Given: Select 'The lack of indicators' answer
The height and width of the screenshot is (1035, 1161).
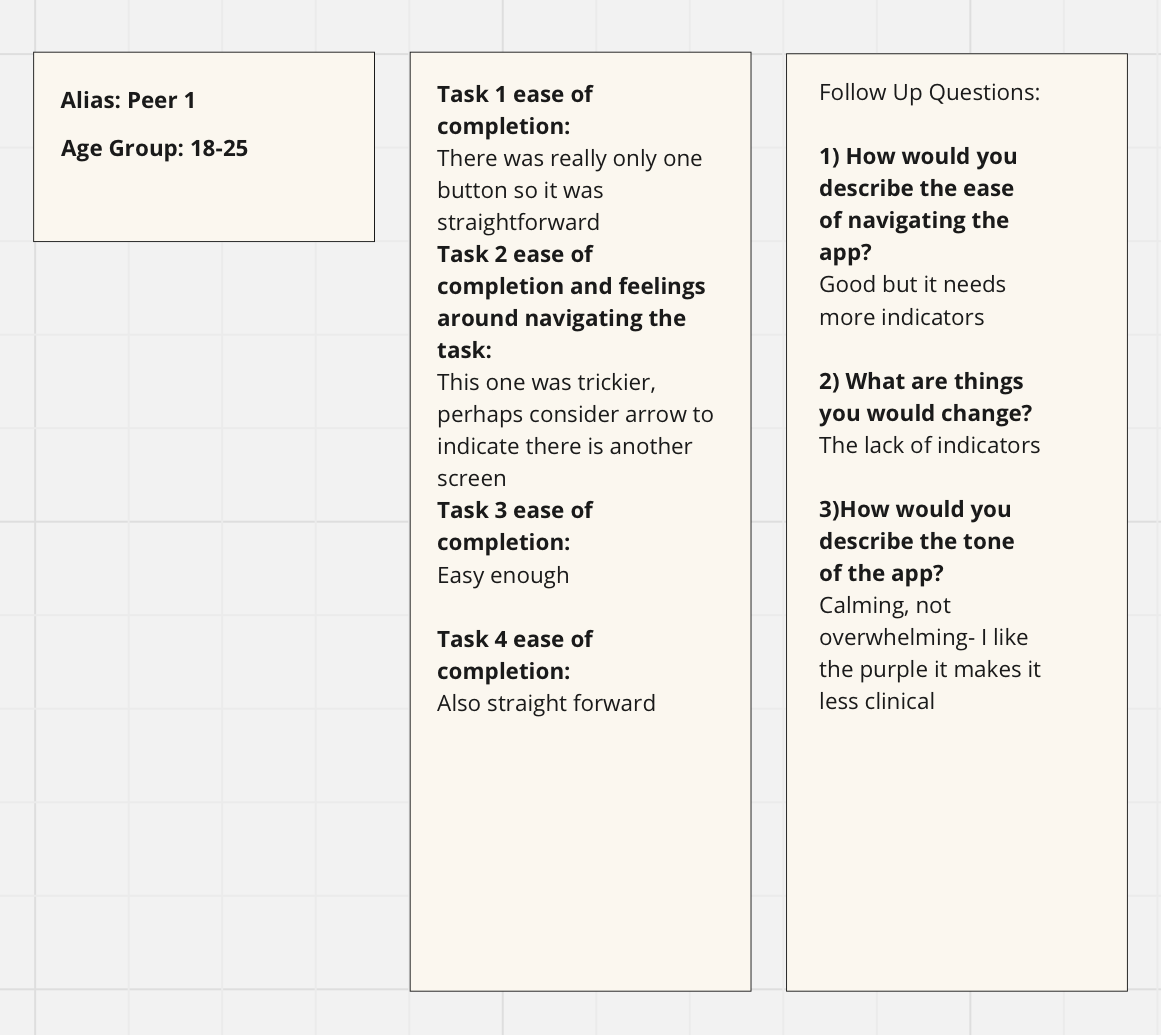Looking at the screenshot, I should 929,445.
